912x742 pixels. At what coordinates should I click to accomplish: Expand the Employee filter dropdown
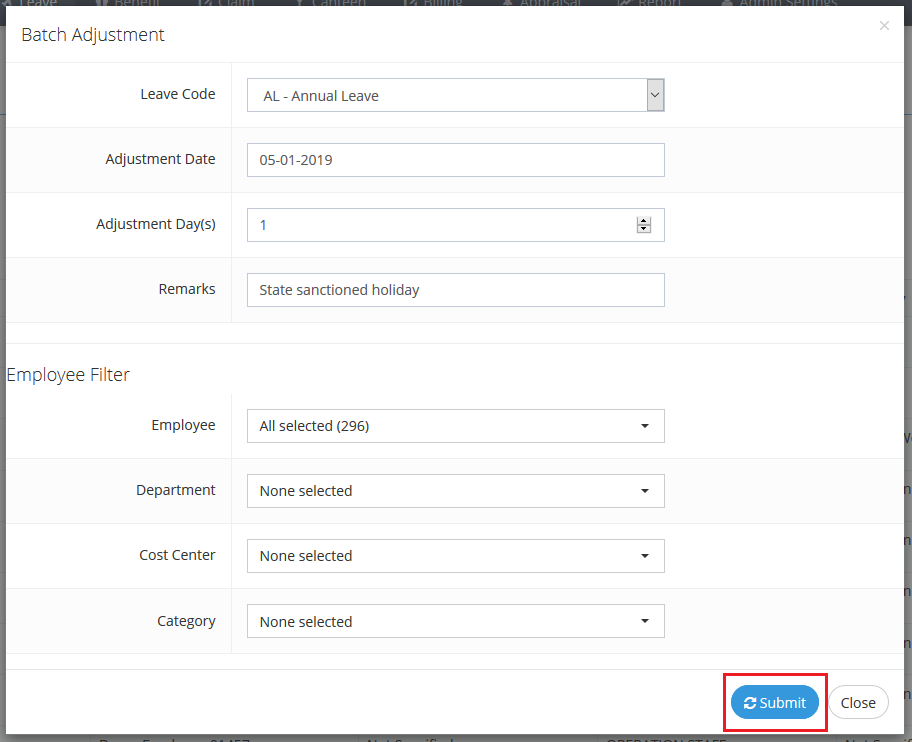(x=455, y=426)
